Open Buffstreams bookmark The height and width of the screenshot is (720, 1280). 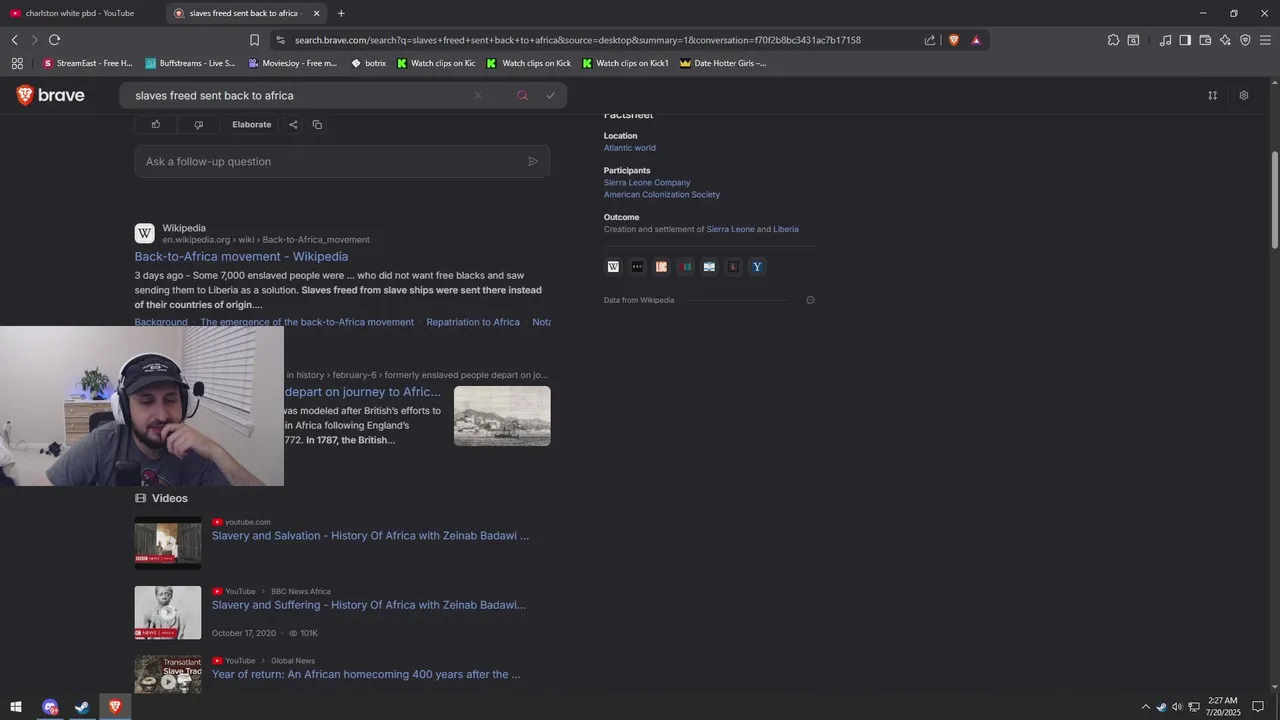click(x=190, y=63)
